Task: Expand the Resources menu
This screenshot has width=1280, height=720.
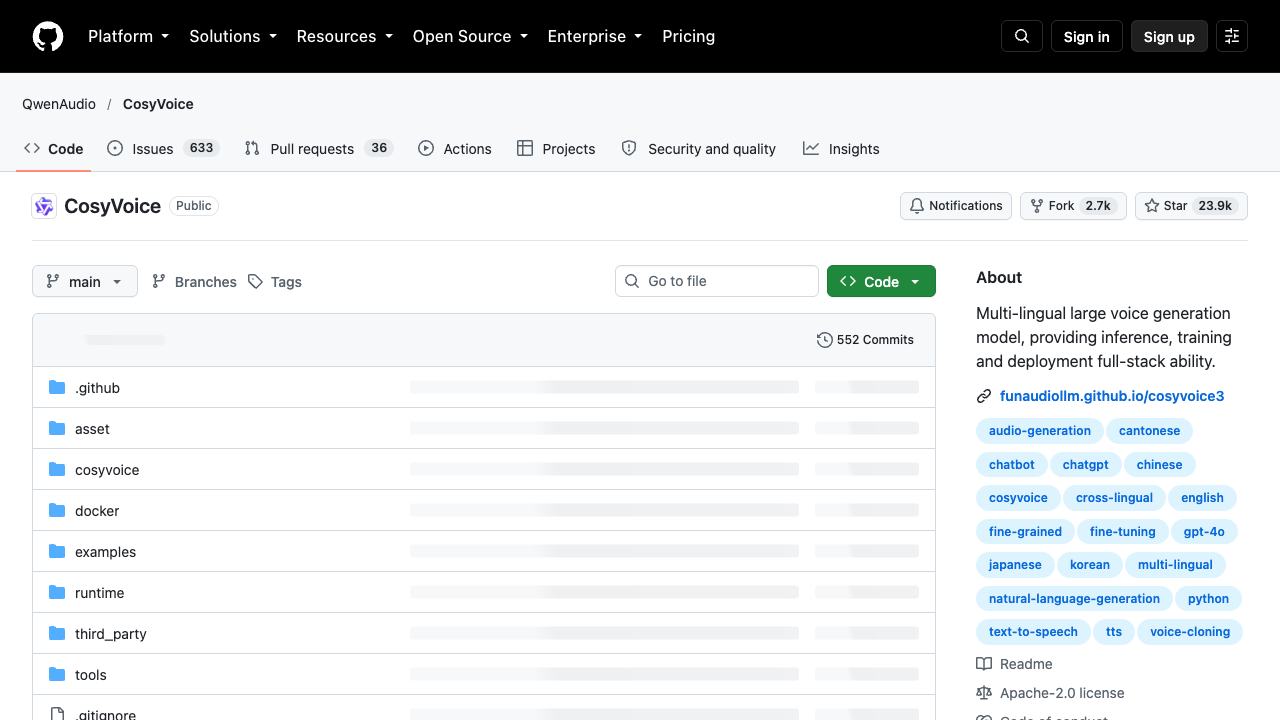Action: coord(344,36)
